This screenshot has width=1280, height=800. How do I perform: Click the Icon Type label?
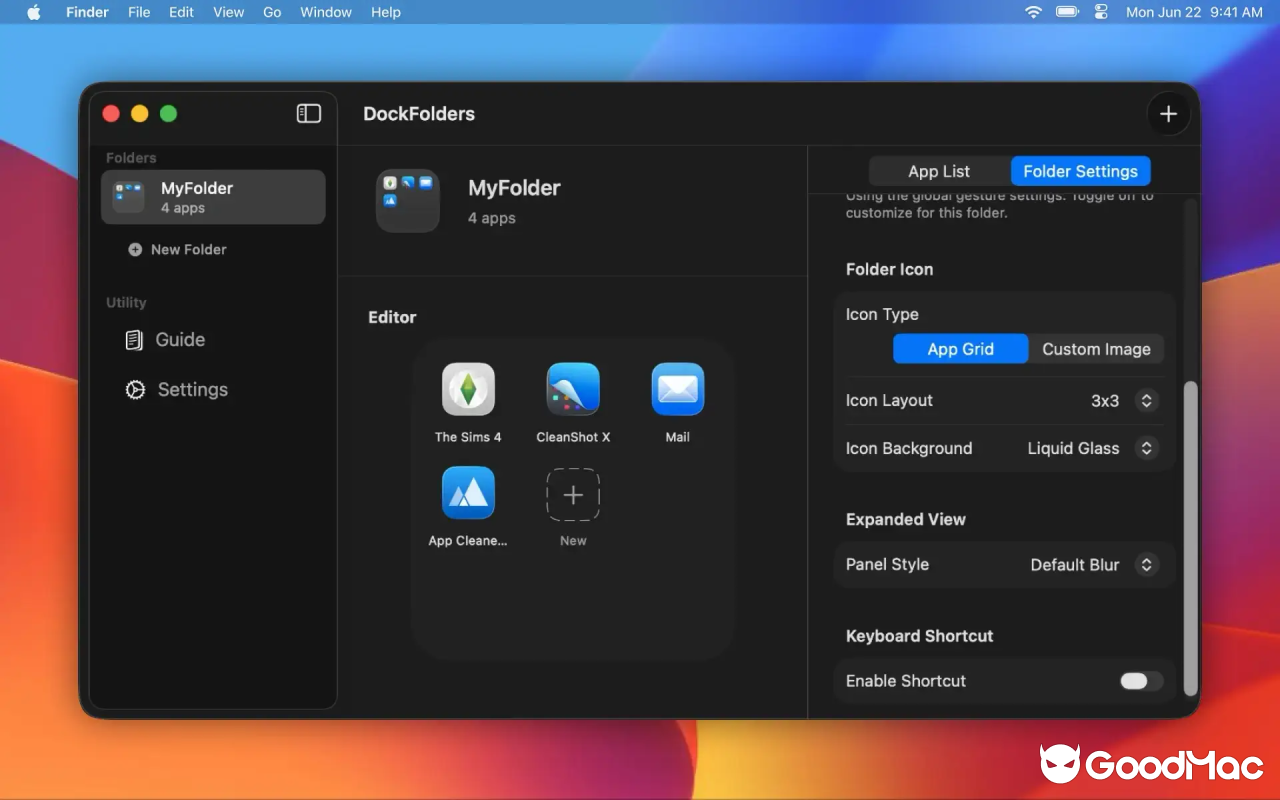[882, 314]
